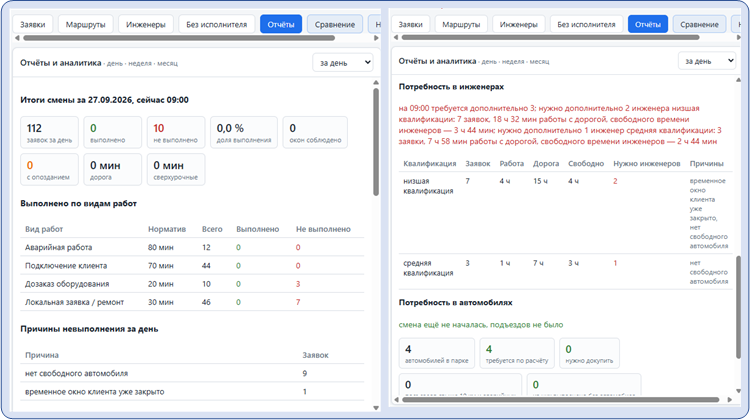Click the '0 мин дорога' card
The width and height of the screenshot is (751, 420).
point(113,169)
